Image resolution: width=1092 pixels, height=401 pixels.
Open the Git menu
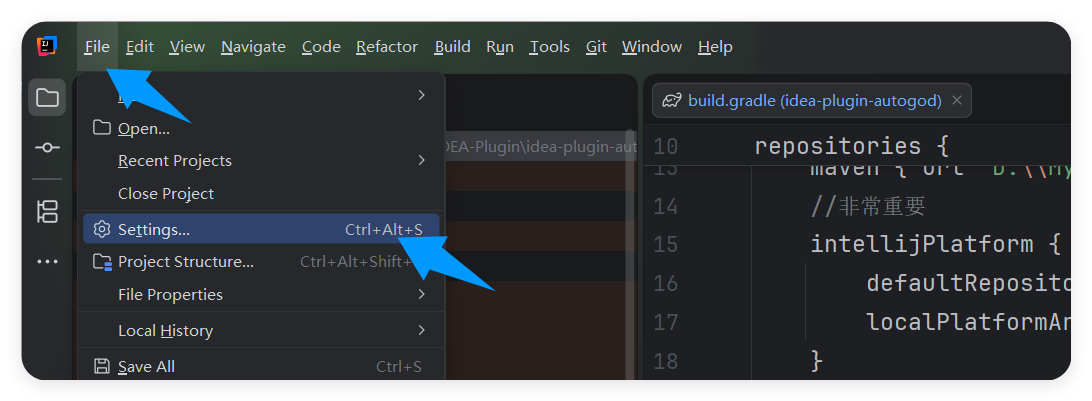pos(596,47)
